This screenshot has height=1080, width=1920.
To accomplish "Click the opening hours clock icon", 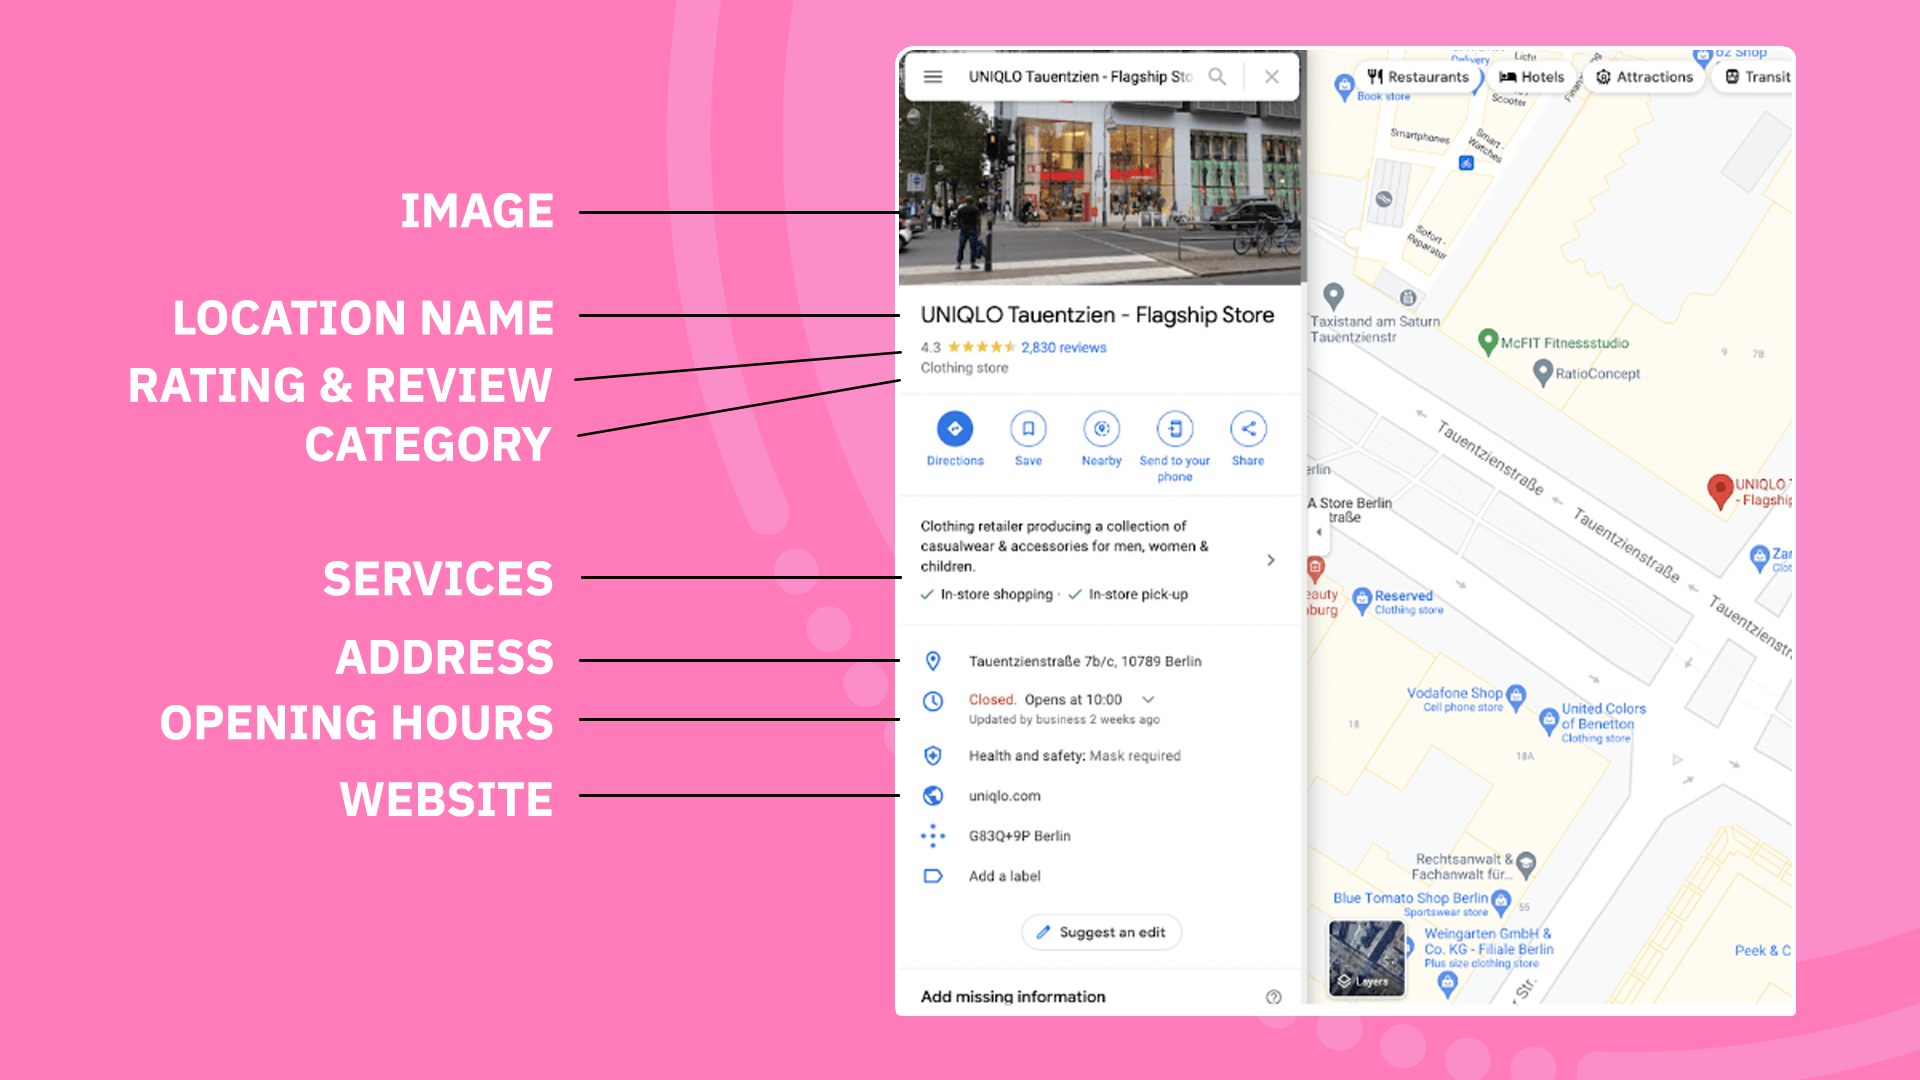I will coord(933,701).
